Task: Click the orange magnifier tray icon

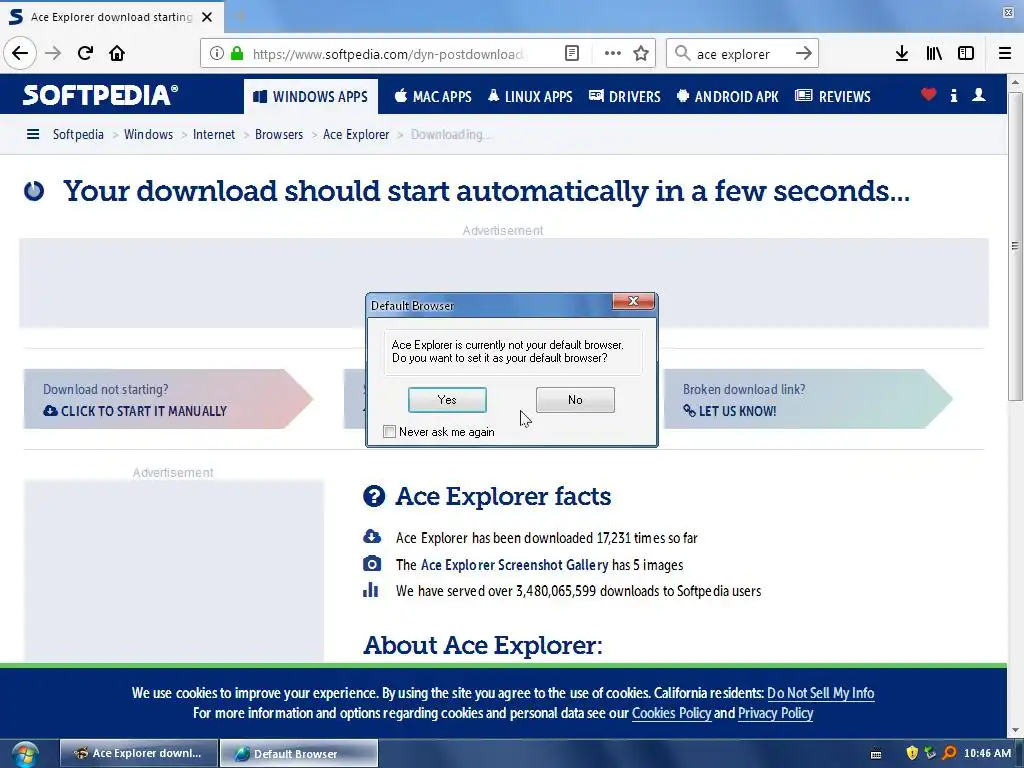Action: point(950,753)
